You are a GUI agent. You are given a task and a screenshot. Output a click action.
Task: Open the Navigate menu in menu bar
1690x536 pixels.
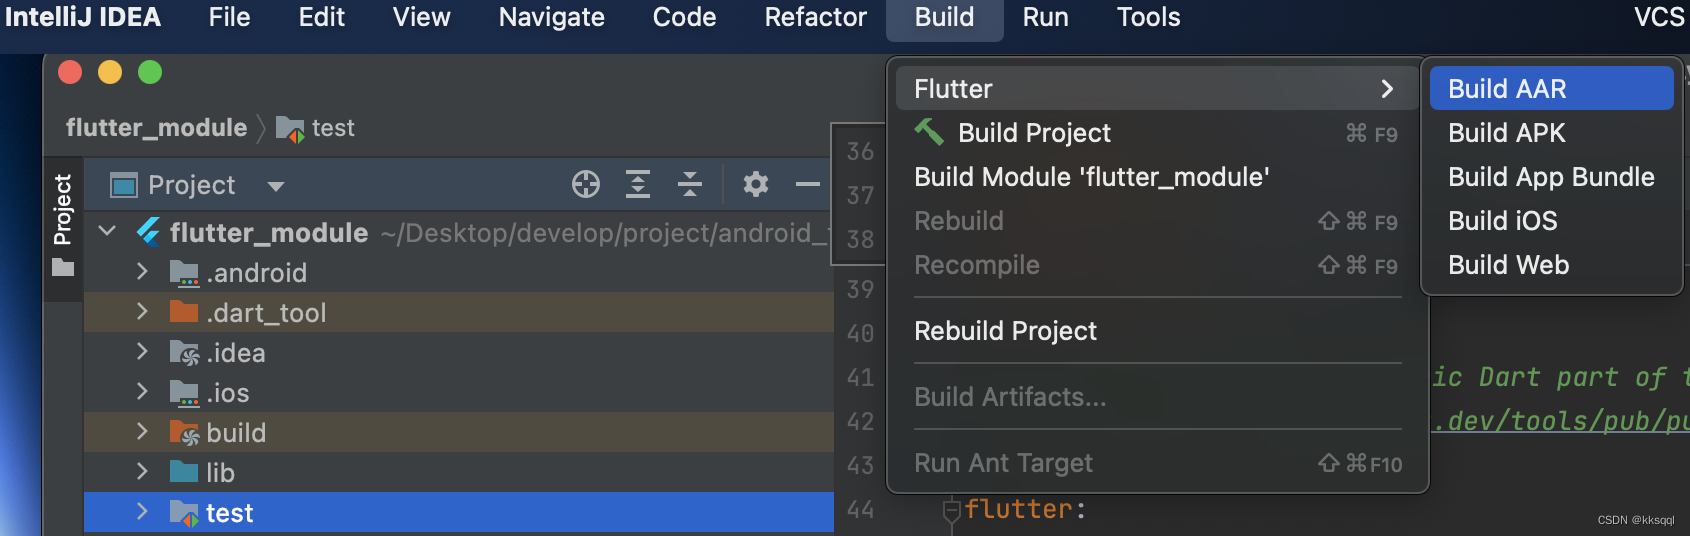[551, 18]
